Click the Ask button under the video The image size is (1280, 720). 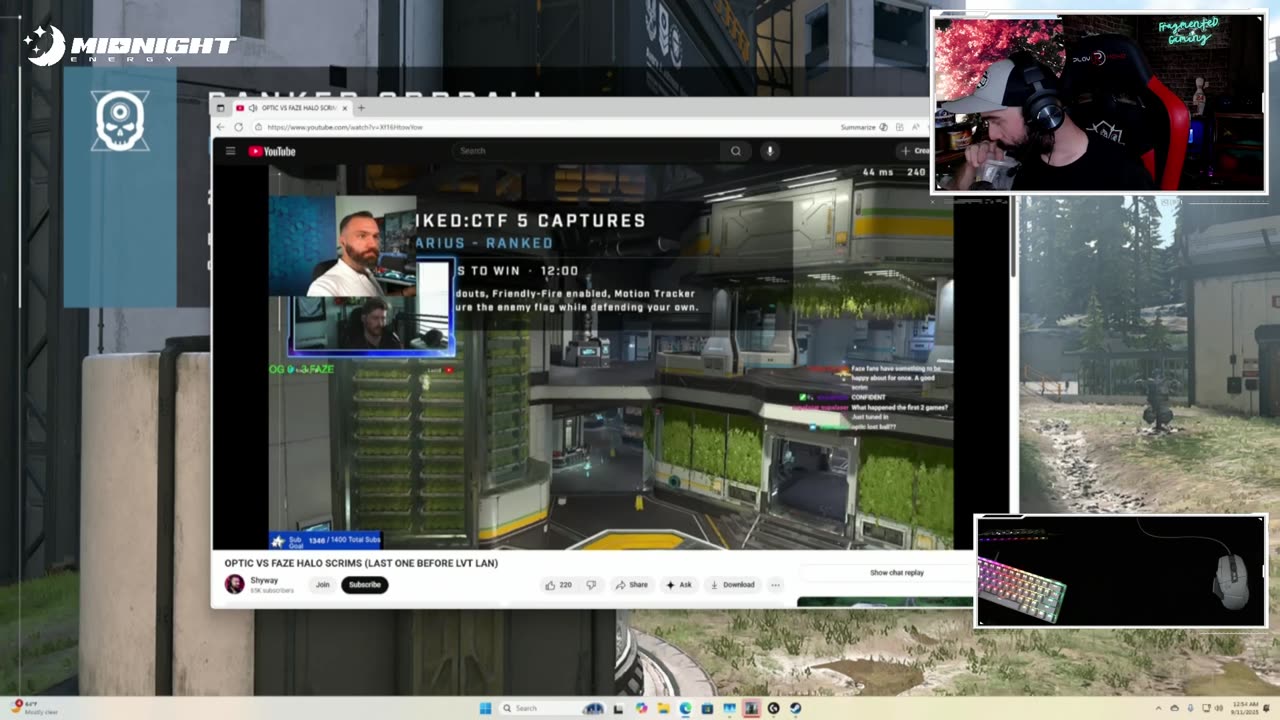[x=679, y=585]
